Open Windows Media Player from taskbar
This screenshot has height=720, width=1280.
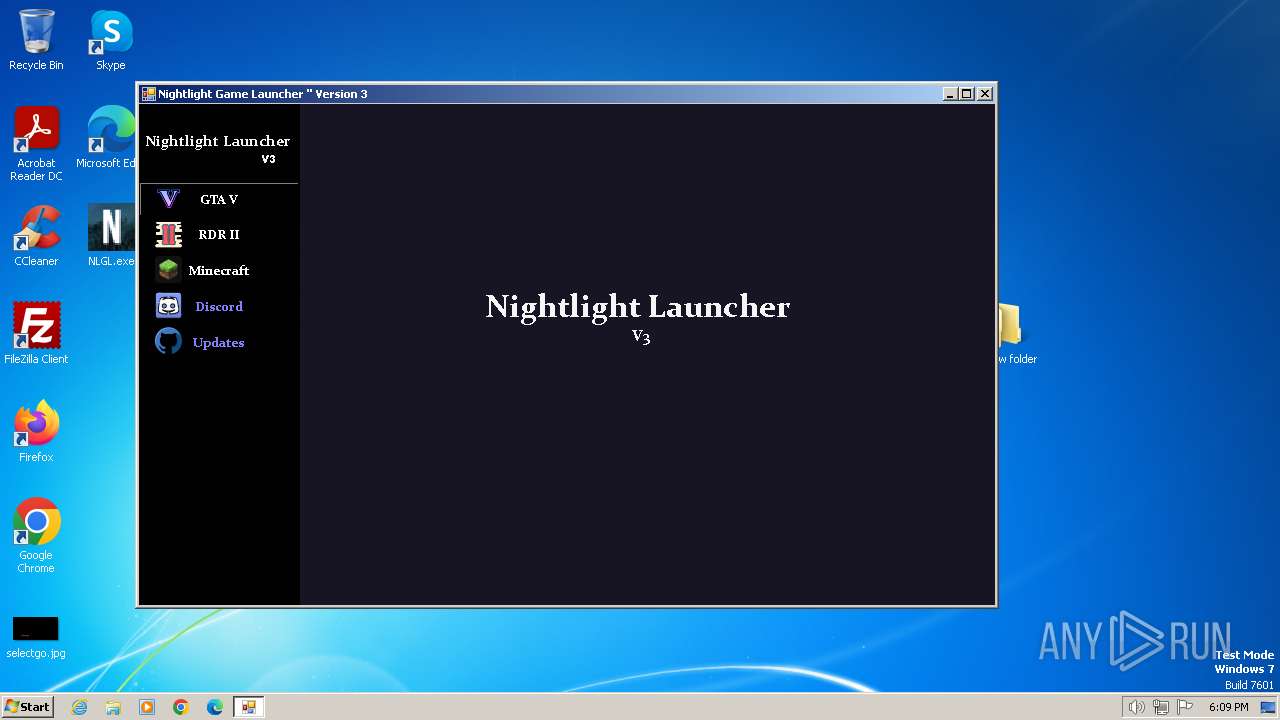point(147,707)
